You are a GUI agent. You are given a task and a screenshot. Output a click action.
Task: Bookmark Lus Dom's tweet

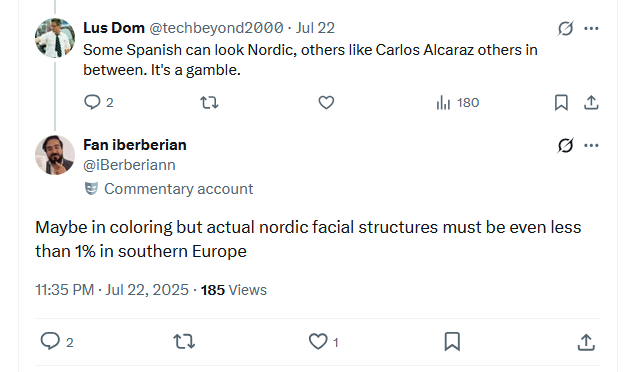pos(561,103)
